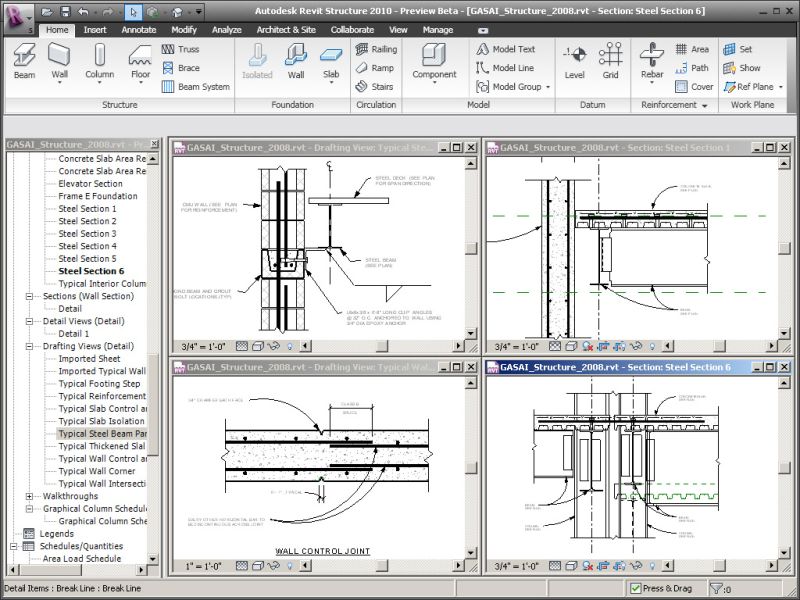Select the Truss tool
800x600 pixels.
tap(180, 49)
